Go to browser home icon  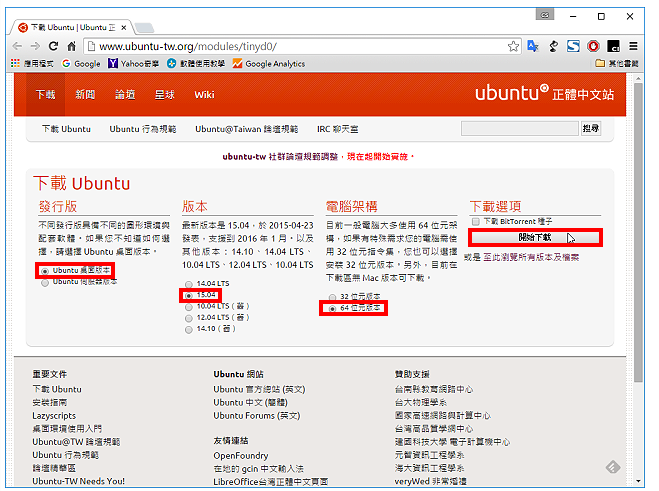71,46
